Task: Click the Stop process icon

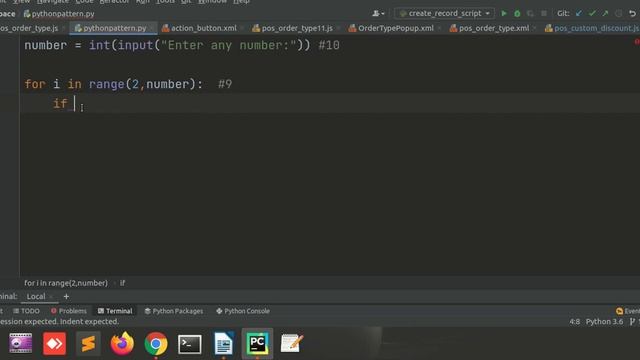Action: tap(544, 13)
